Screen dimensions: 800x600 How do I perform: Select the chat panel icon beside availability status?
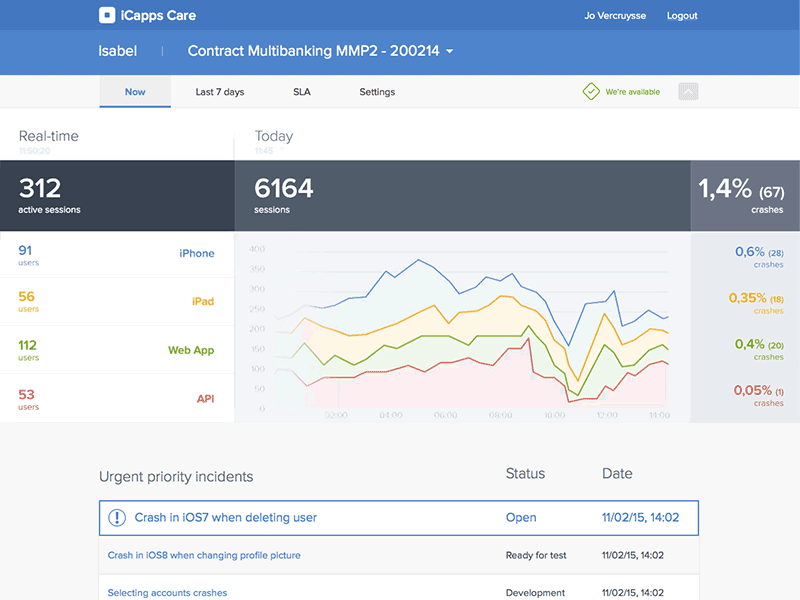coord(687,90)
